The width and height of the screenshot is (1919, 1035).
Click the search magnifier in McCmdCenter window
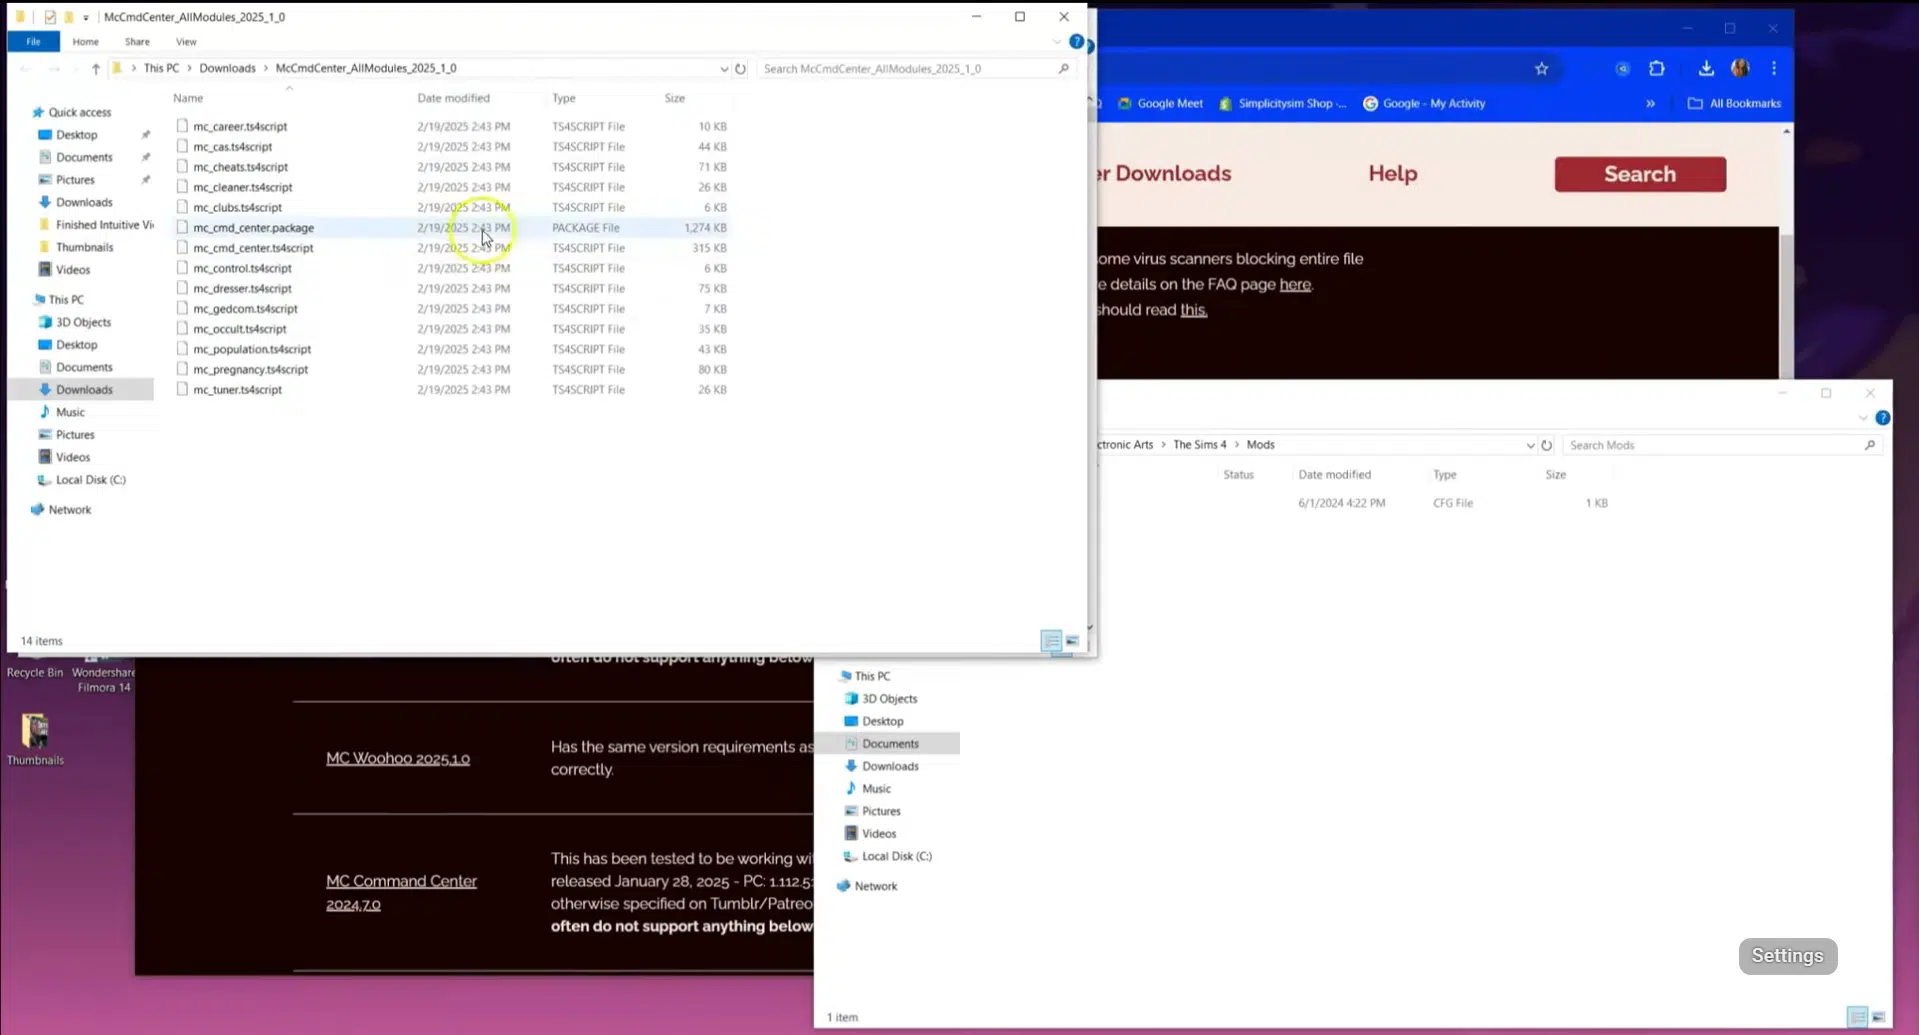(x=1063, y=68)
